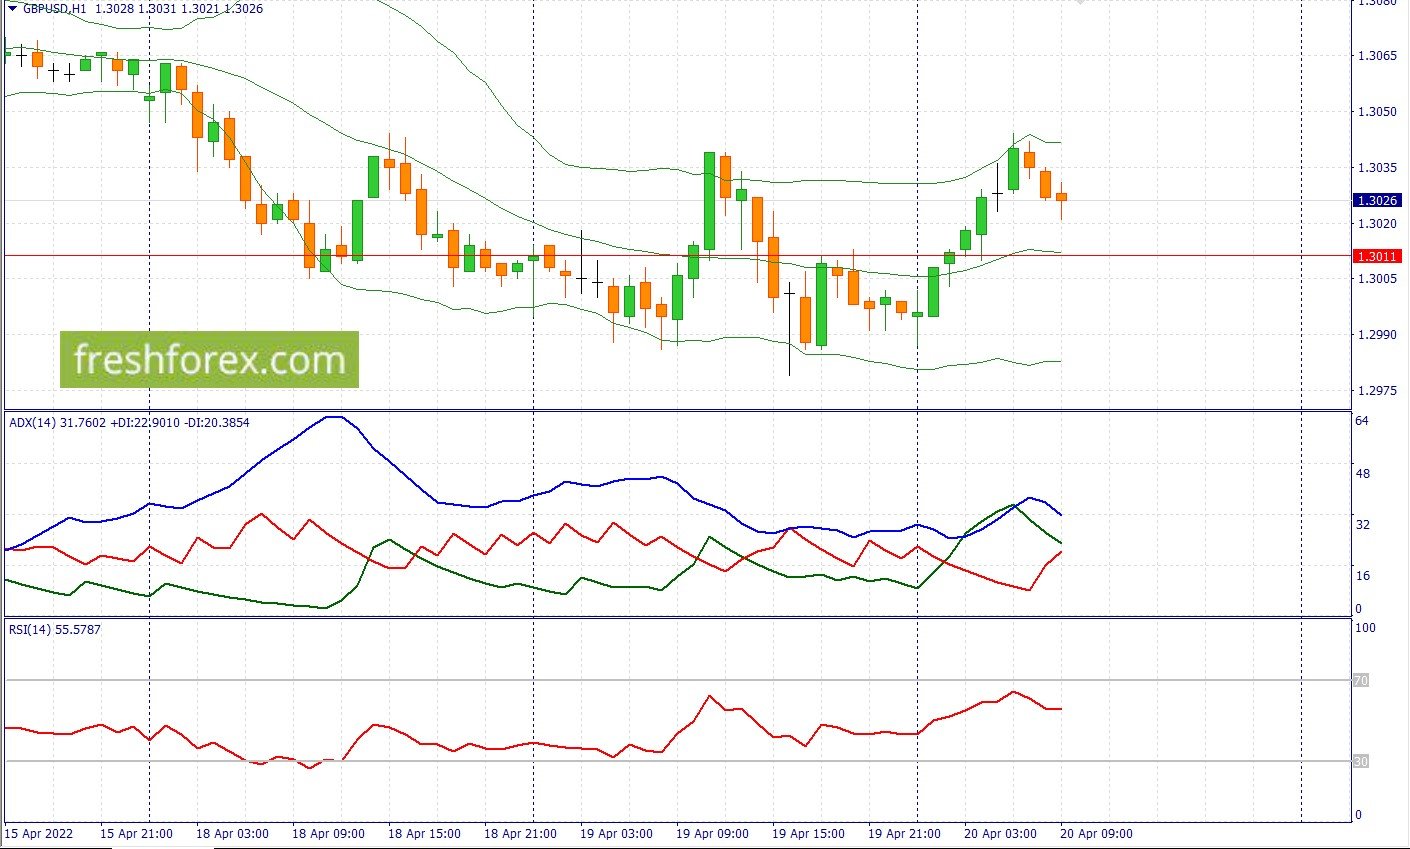Click the blue current price tag 1.3026
The width and height of the screenshot is (1410, 849).
[1377, 200]
